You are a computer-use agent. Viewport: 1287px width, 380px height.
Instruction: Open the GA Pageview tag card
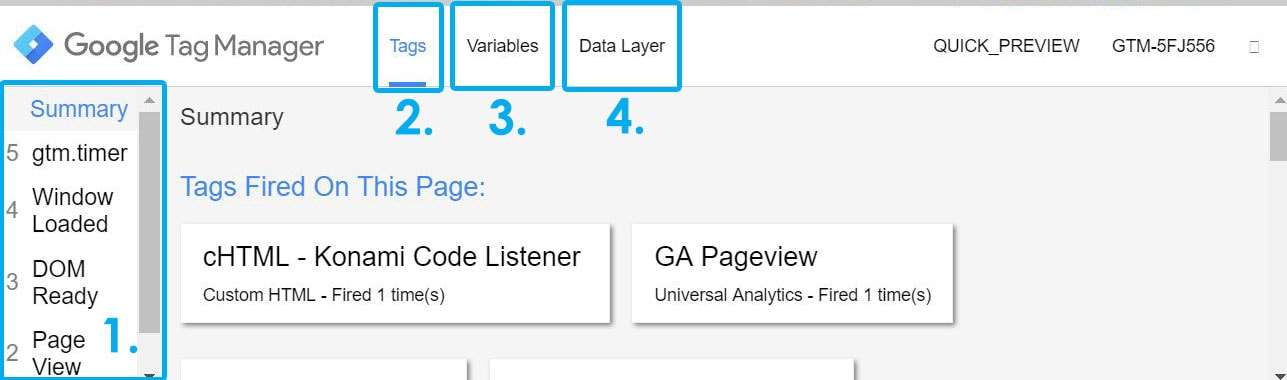[792, 273]
